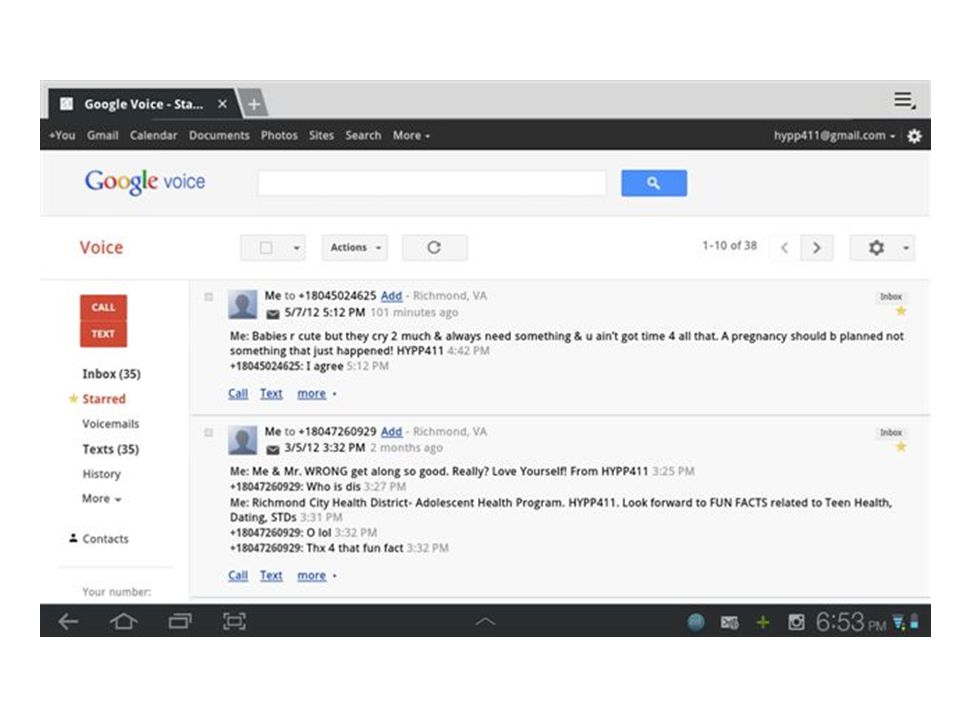Open Gmail from the top bar

click(102, 135)
